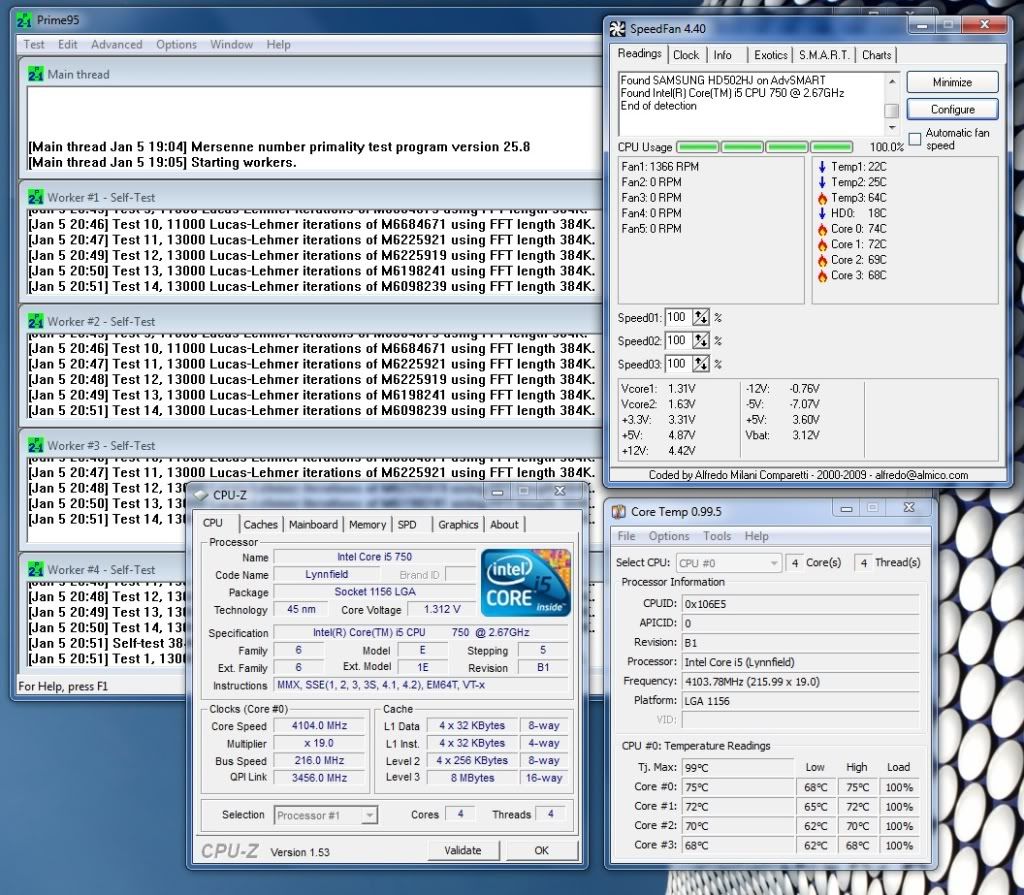Click the Speed03 percentage input field

[677, 364]
